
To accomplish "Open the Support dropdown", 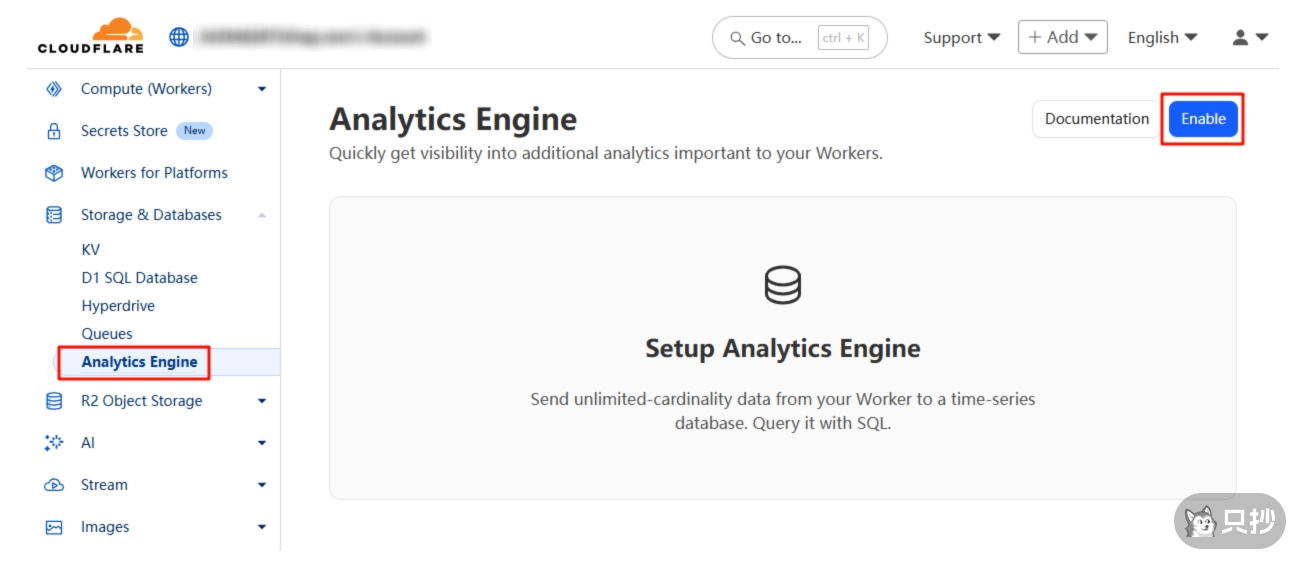I will pyautogui.click(x=961, y=37).
